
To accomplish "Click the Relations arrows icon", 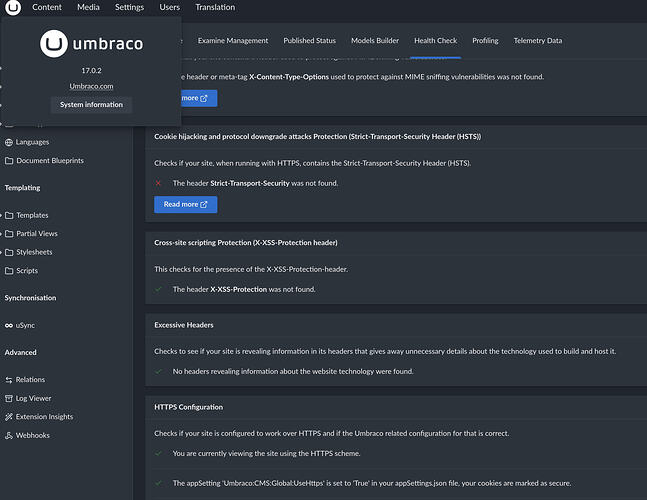I will (9, 380).
